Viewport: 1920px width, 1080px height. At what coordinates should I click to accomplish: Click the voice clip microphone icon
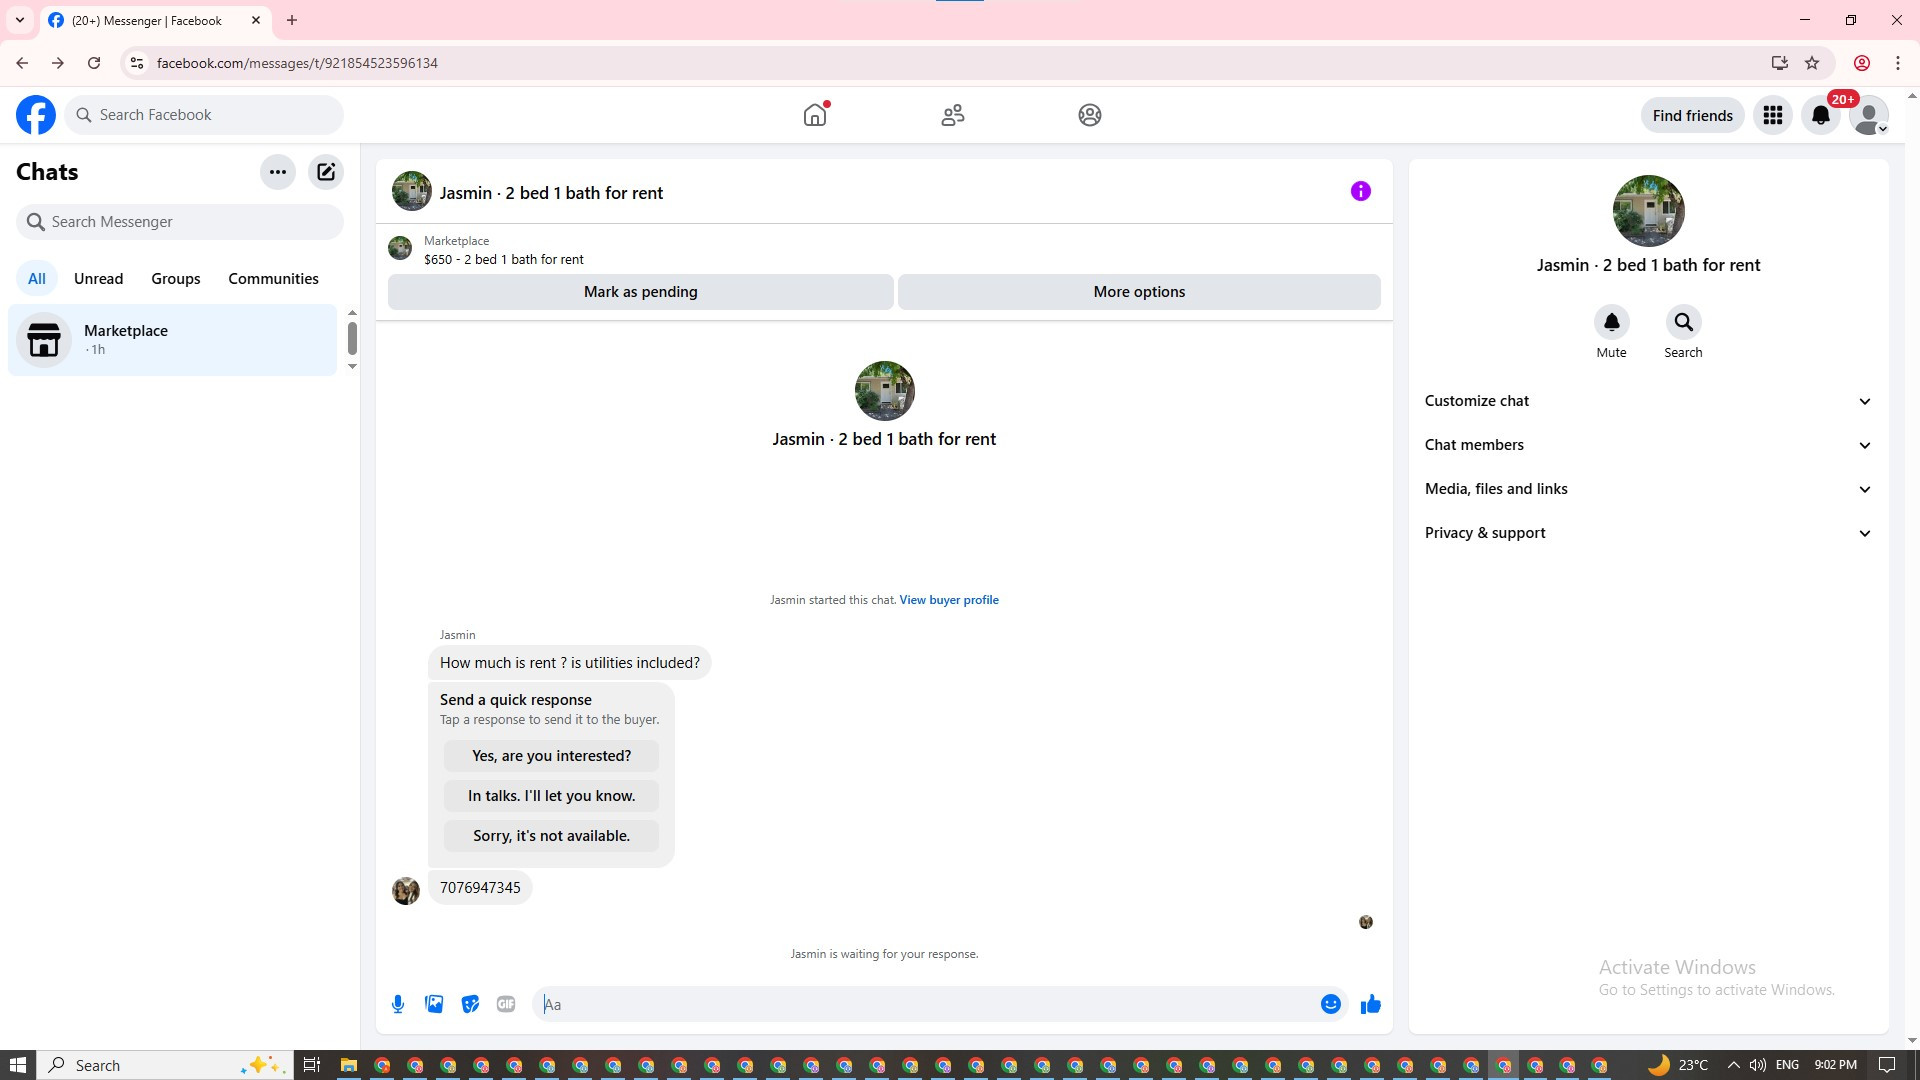point(398,1004)
